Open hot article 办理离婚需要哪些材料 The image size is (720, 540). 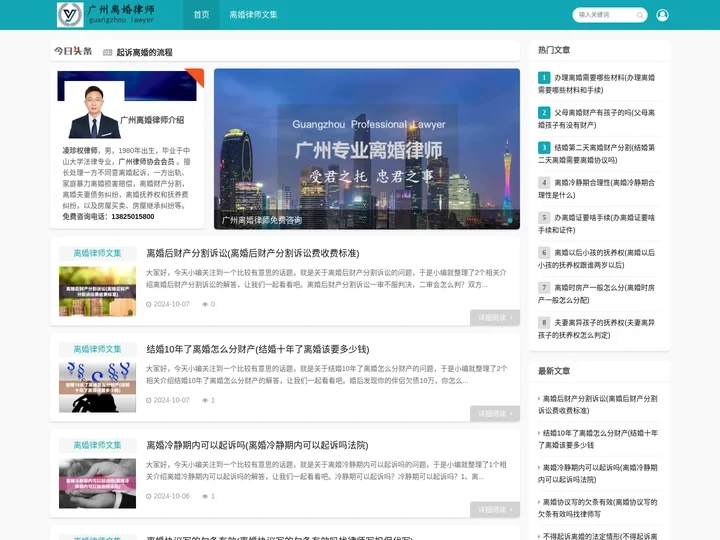[x=597, y=84]
